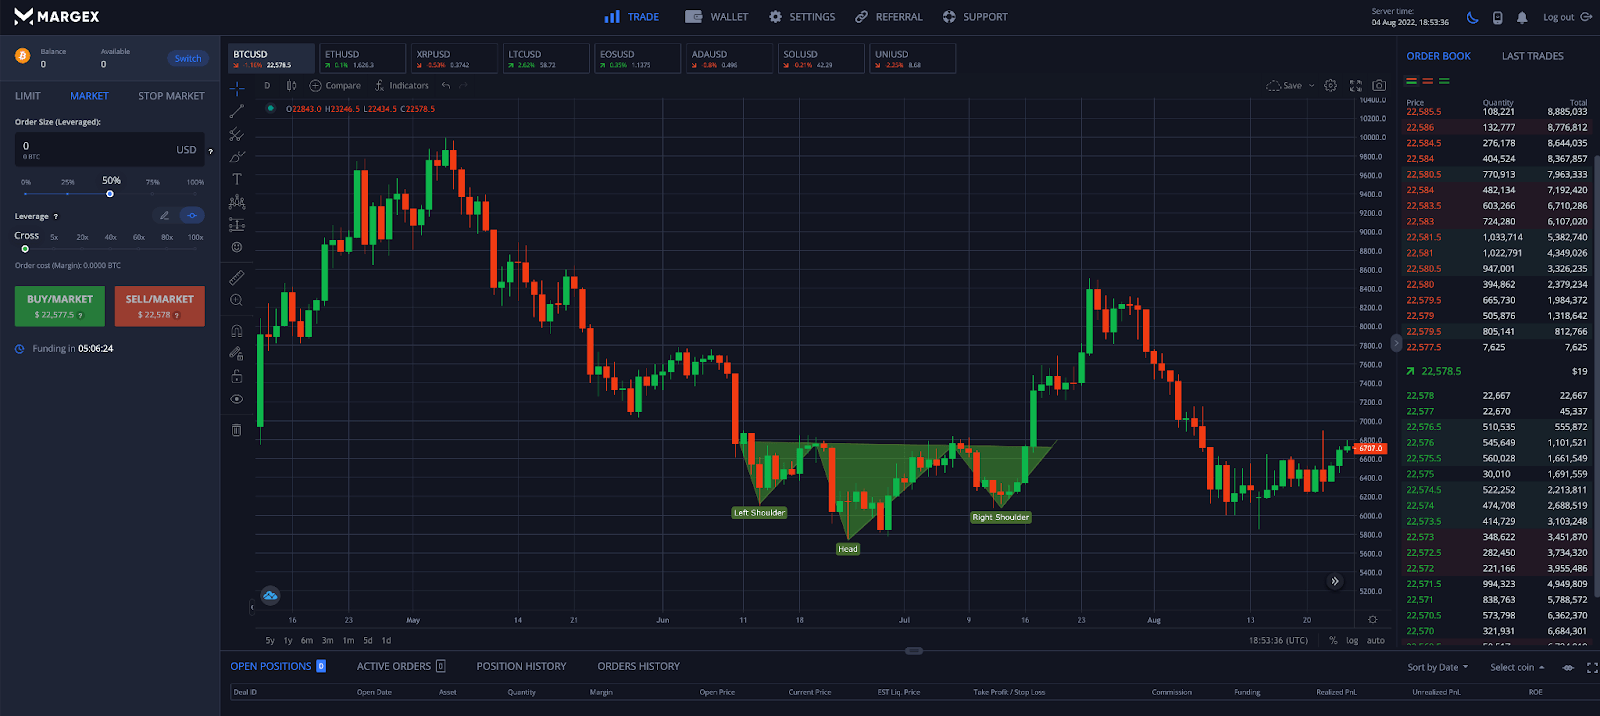Delete drawings with the trash icon
Image resolution: width=1600 pixels, height=716 pixels.
[x=237, y=430]
